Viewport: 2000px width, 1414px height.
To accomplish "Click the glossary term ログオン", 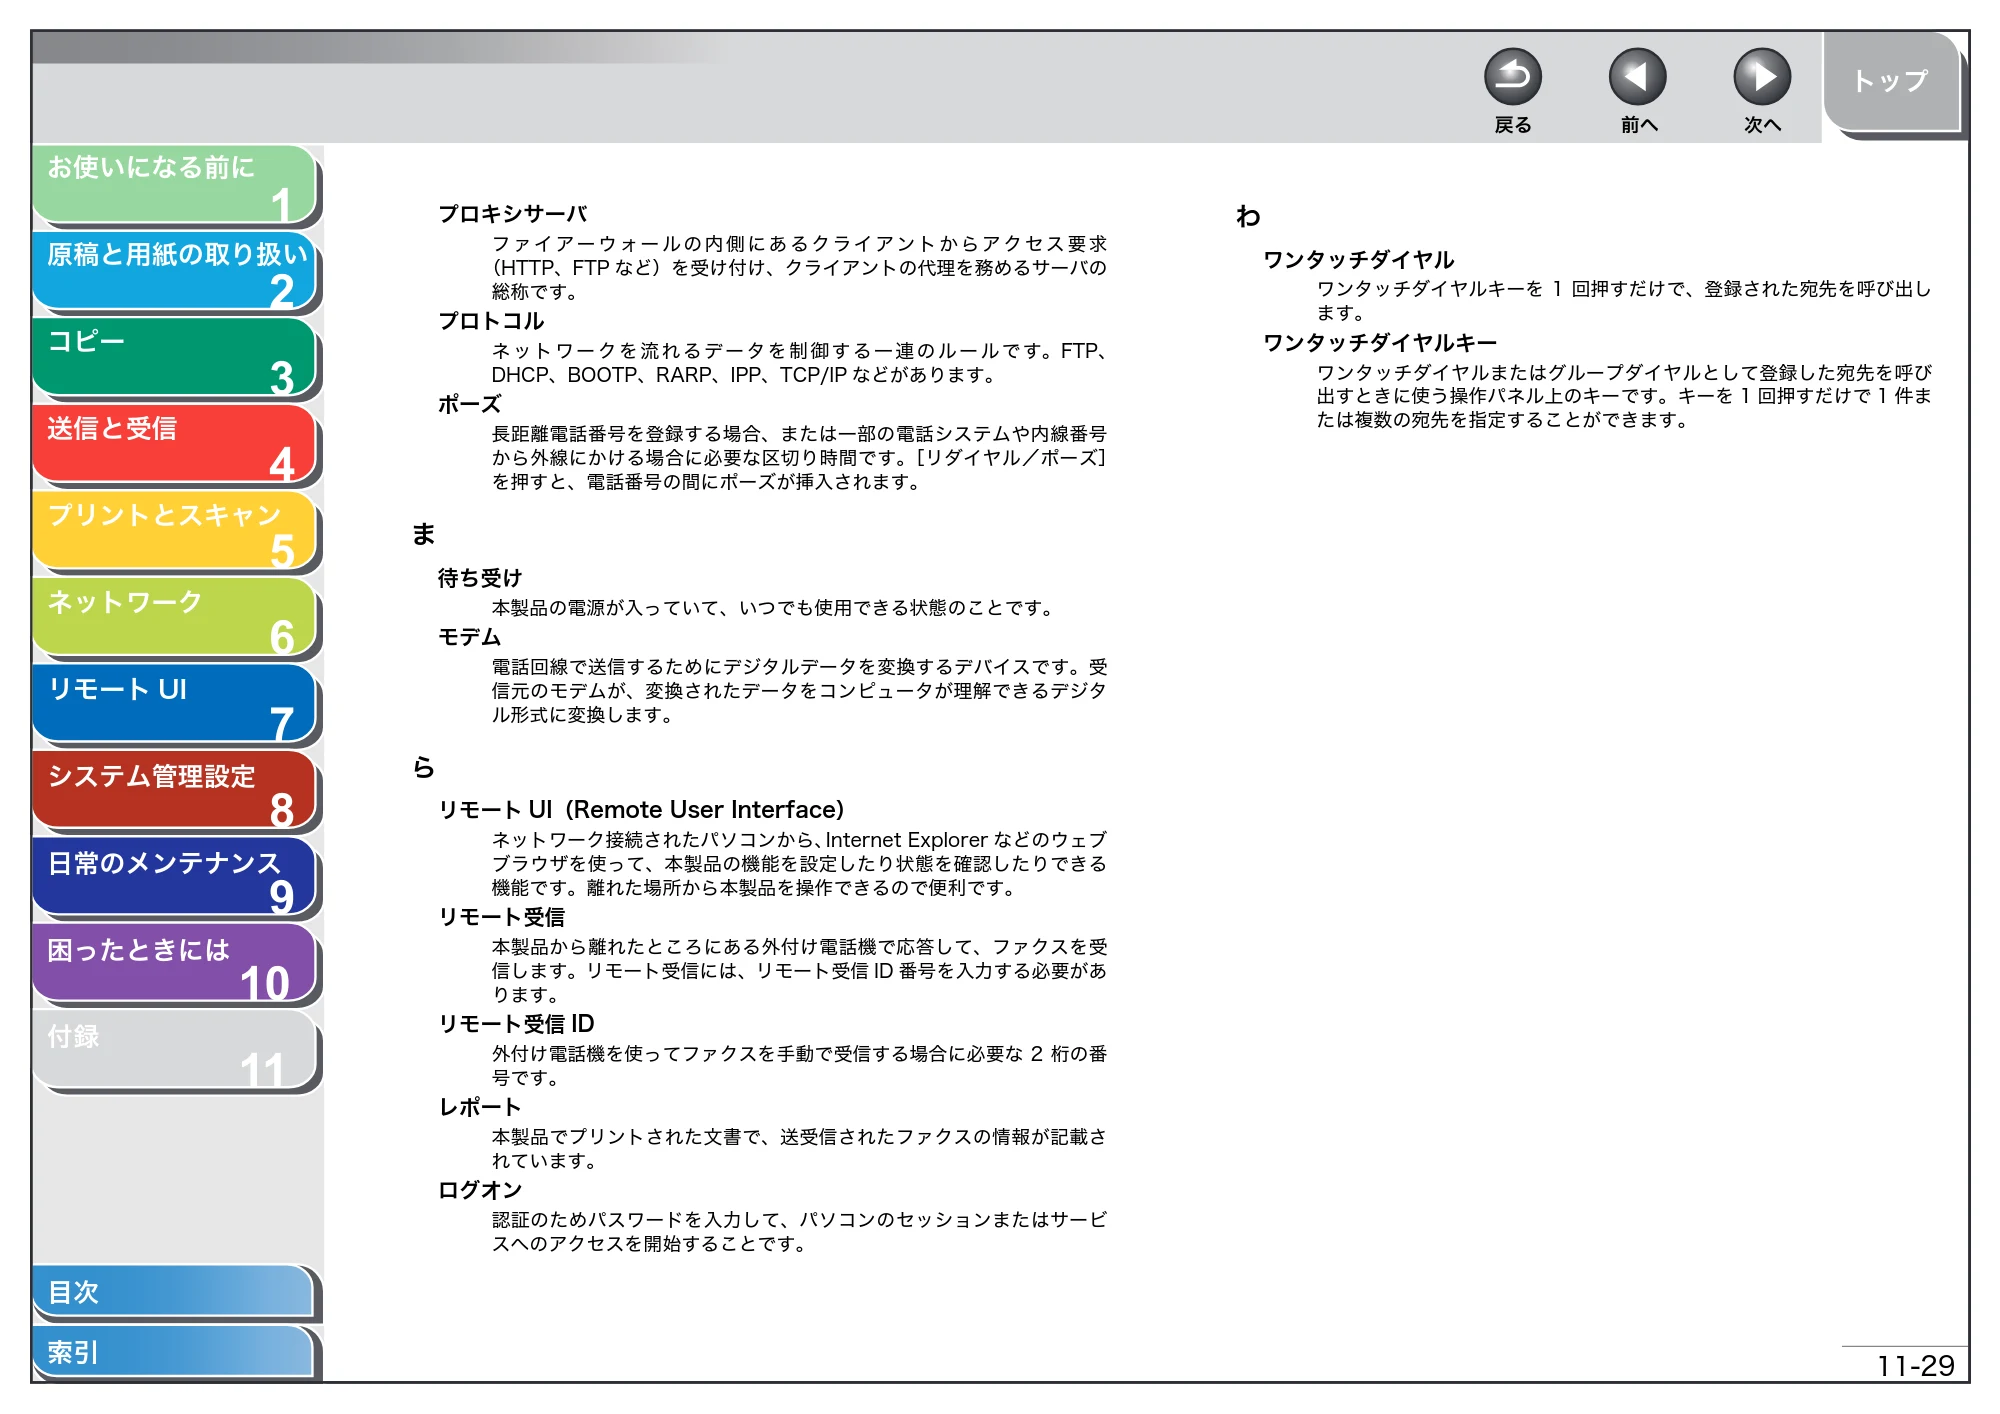I will 480,1190.
